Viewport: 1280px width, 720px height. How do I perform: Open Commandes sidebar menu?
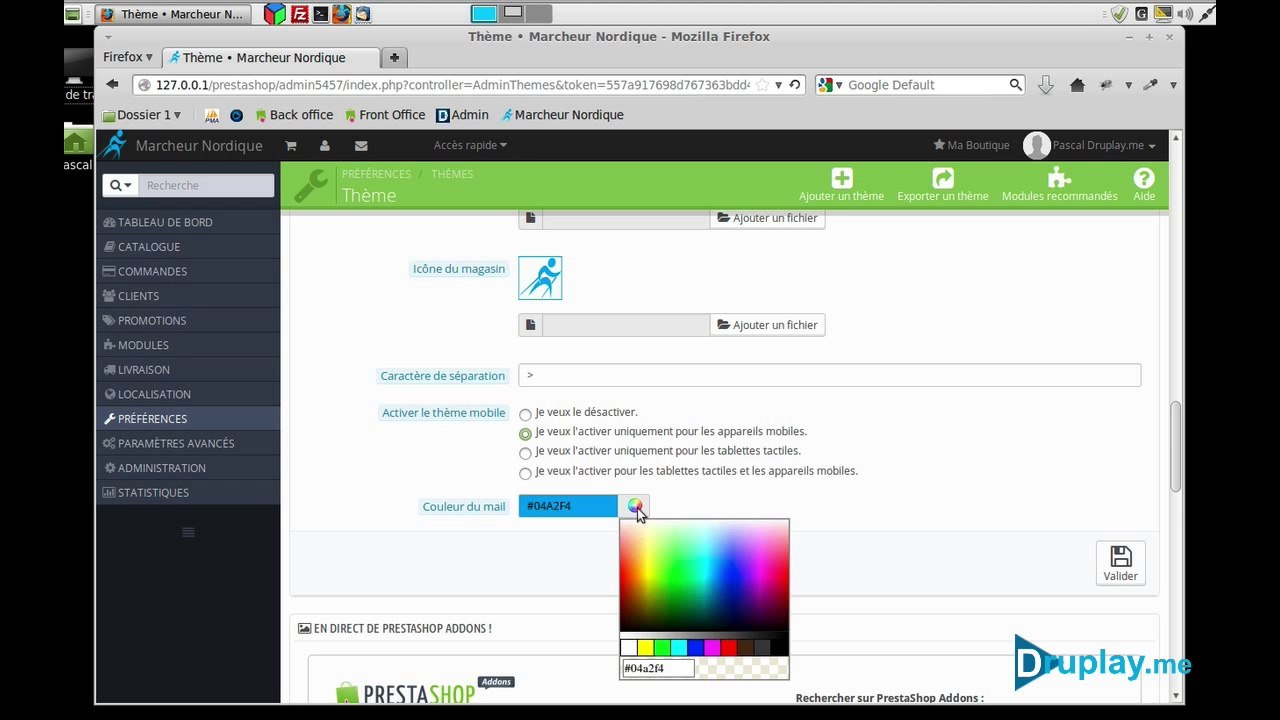click(x=188, y=271)
